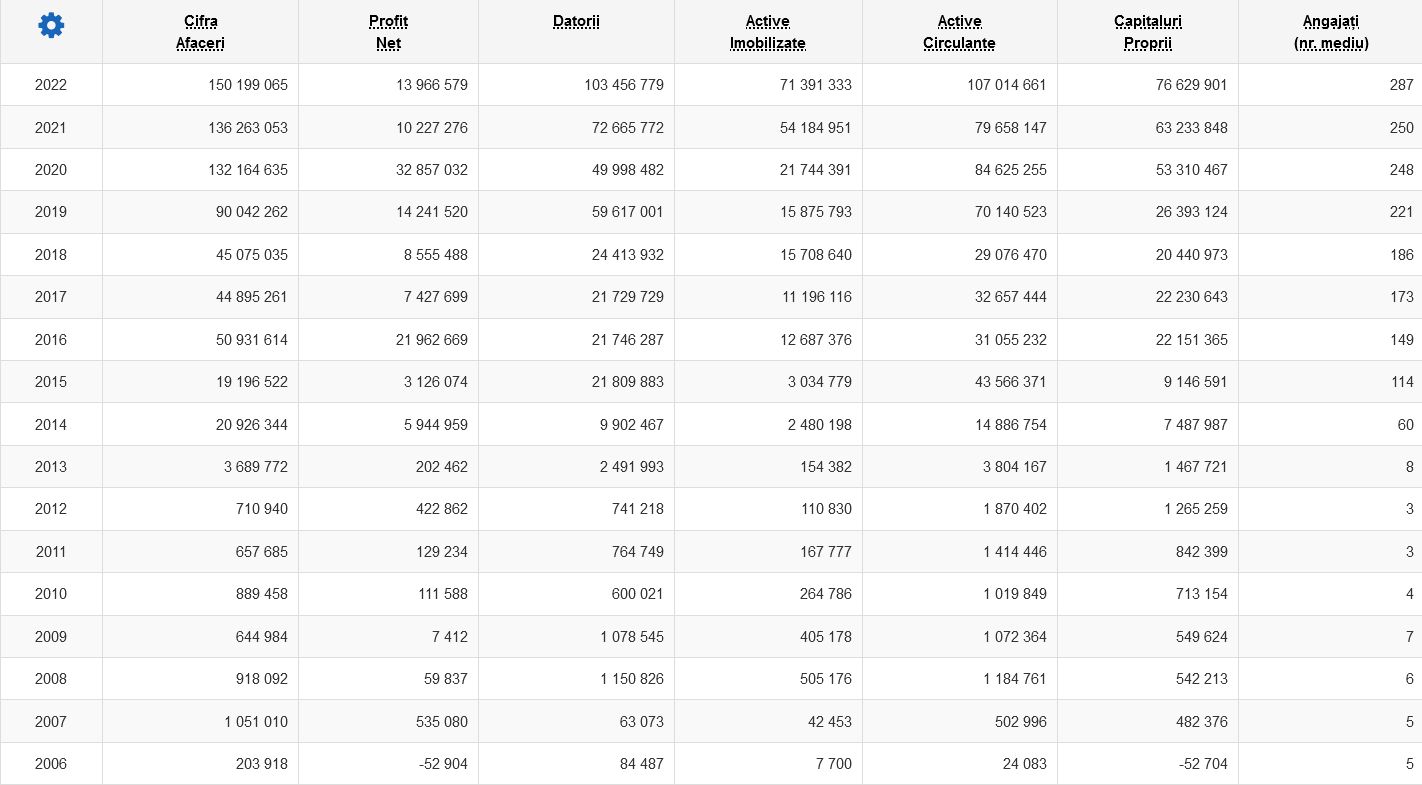The width and height of the screenshot is (1422, 785).
Task: Select the 2013 year row label
Action: click(51, 466)
